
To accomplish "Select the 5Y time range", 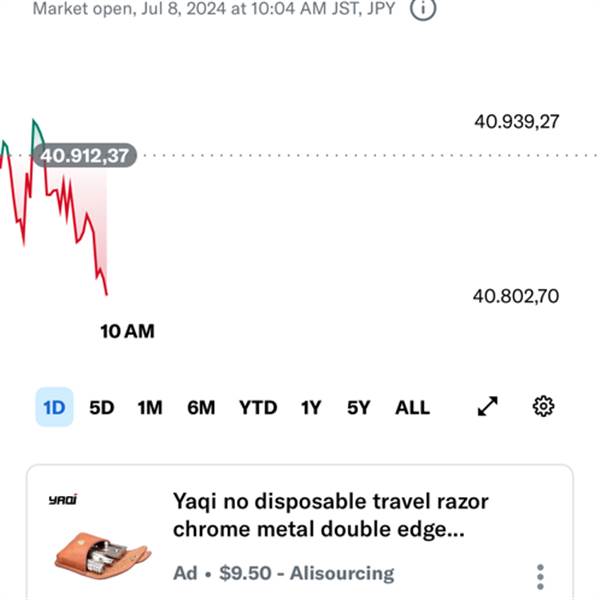I will [359, 408].
